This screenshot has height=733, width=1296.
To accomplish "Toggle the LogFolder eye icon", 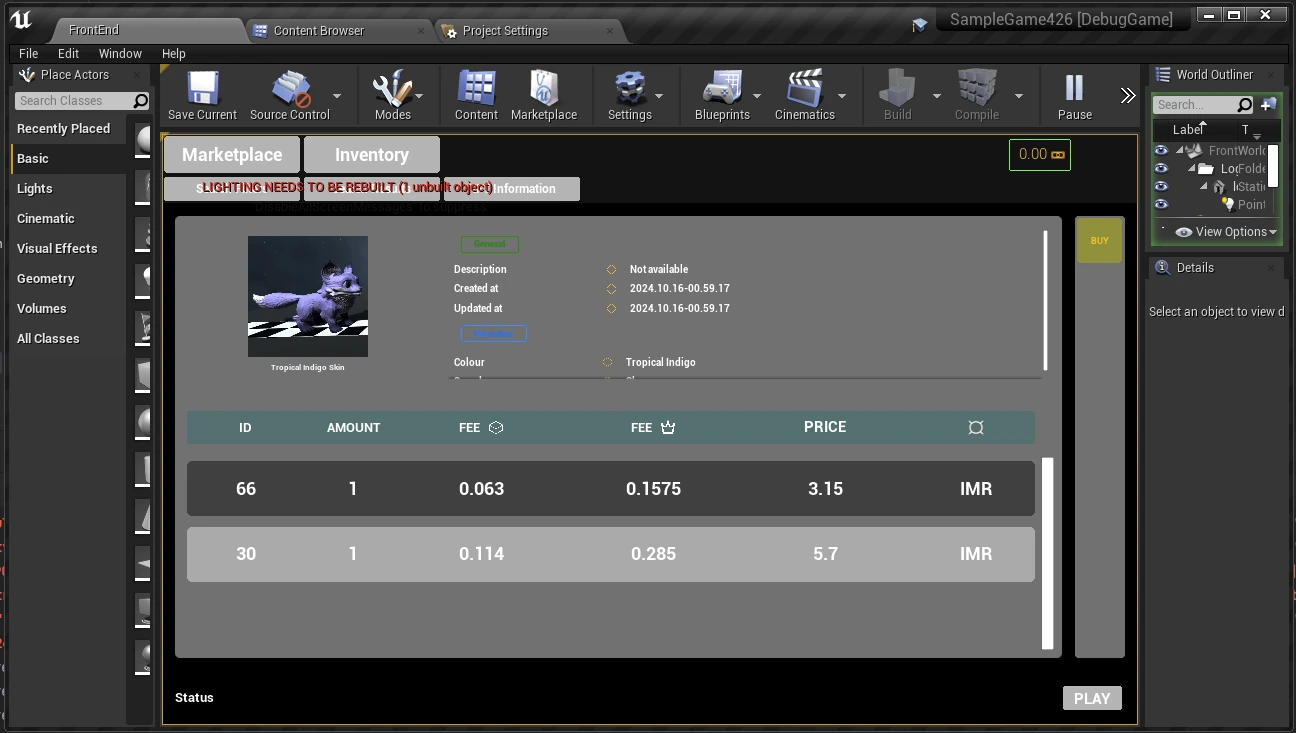I will click(1161, 168).
